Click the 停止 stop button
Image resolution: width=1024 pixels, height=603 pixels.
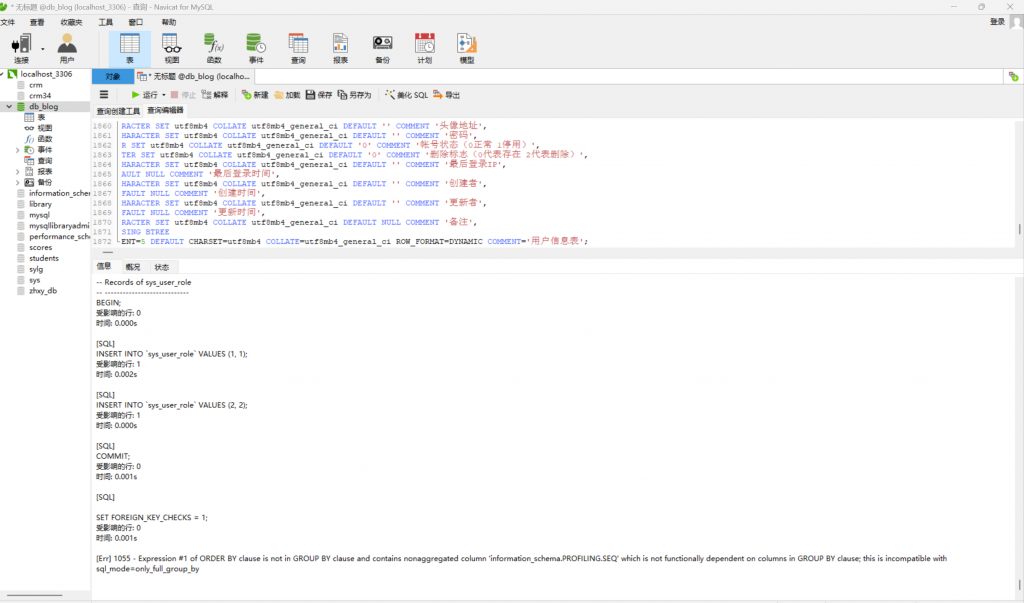[183, 95]
